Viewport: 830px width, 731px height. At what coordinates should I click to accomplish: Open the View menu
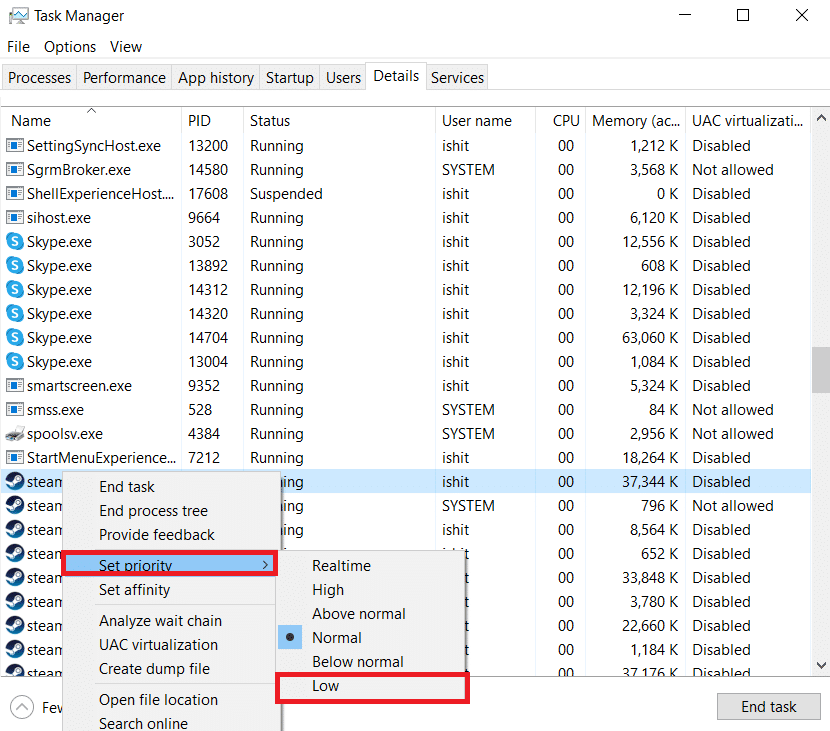126,47
